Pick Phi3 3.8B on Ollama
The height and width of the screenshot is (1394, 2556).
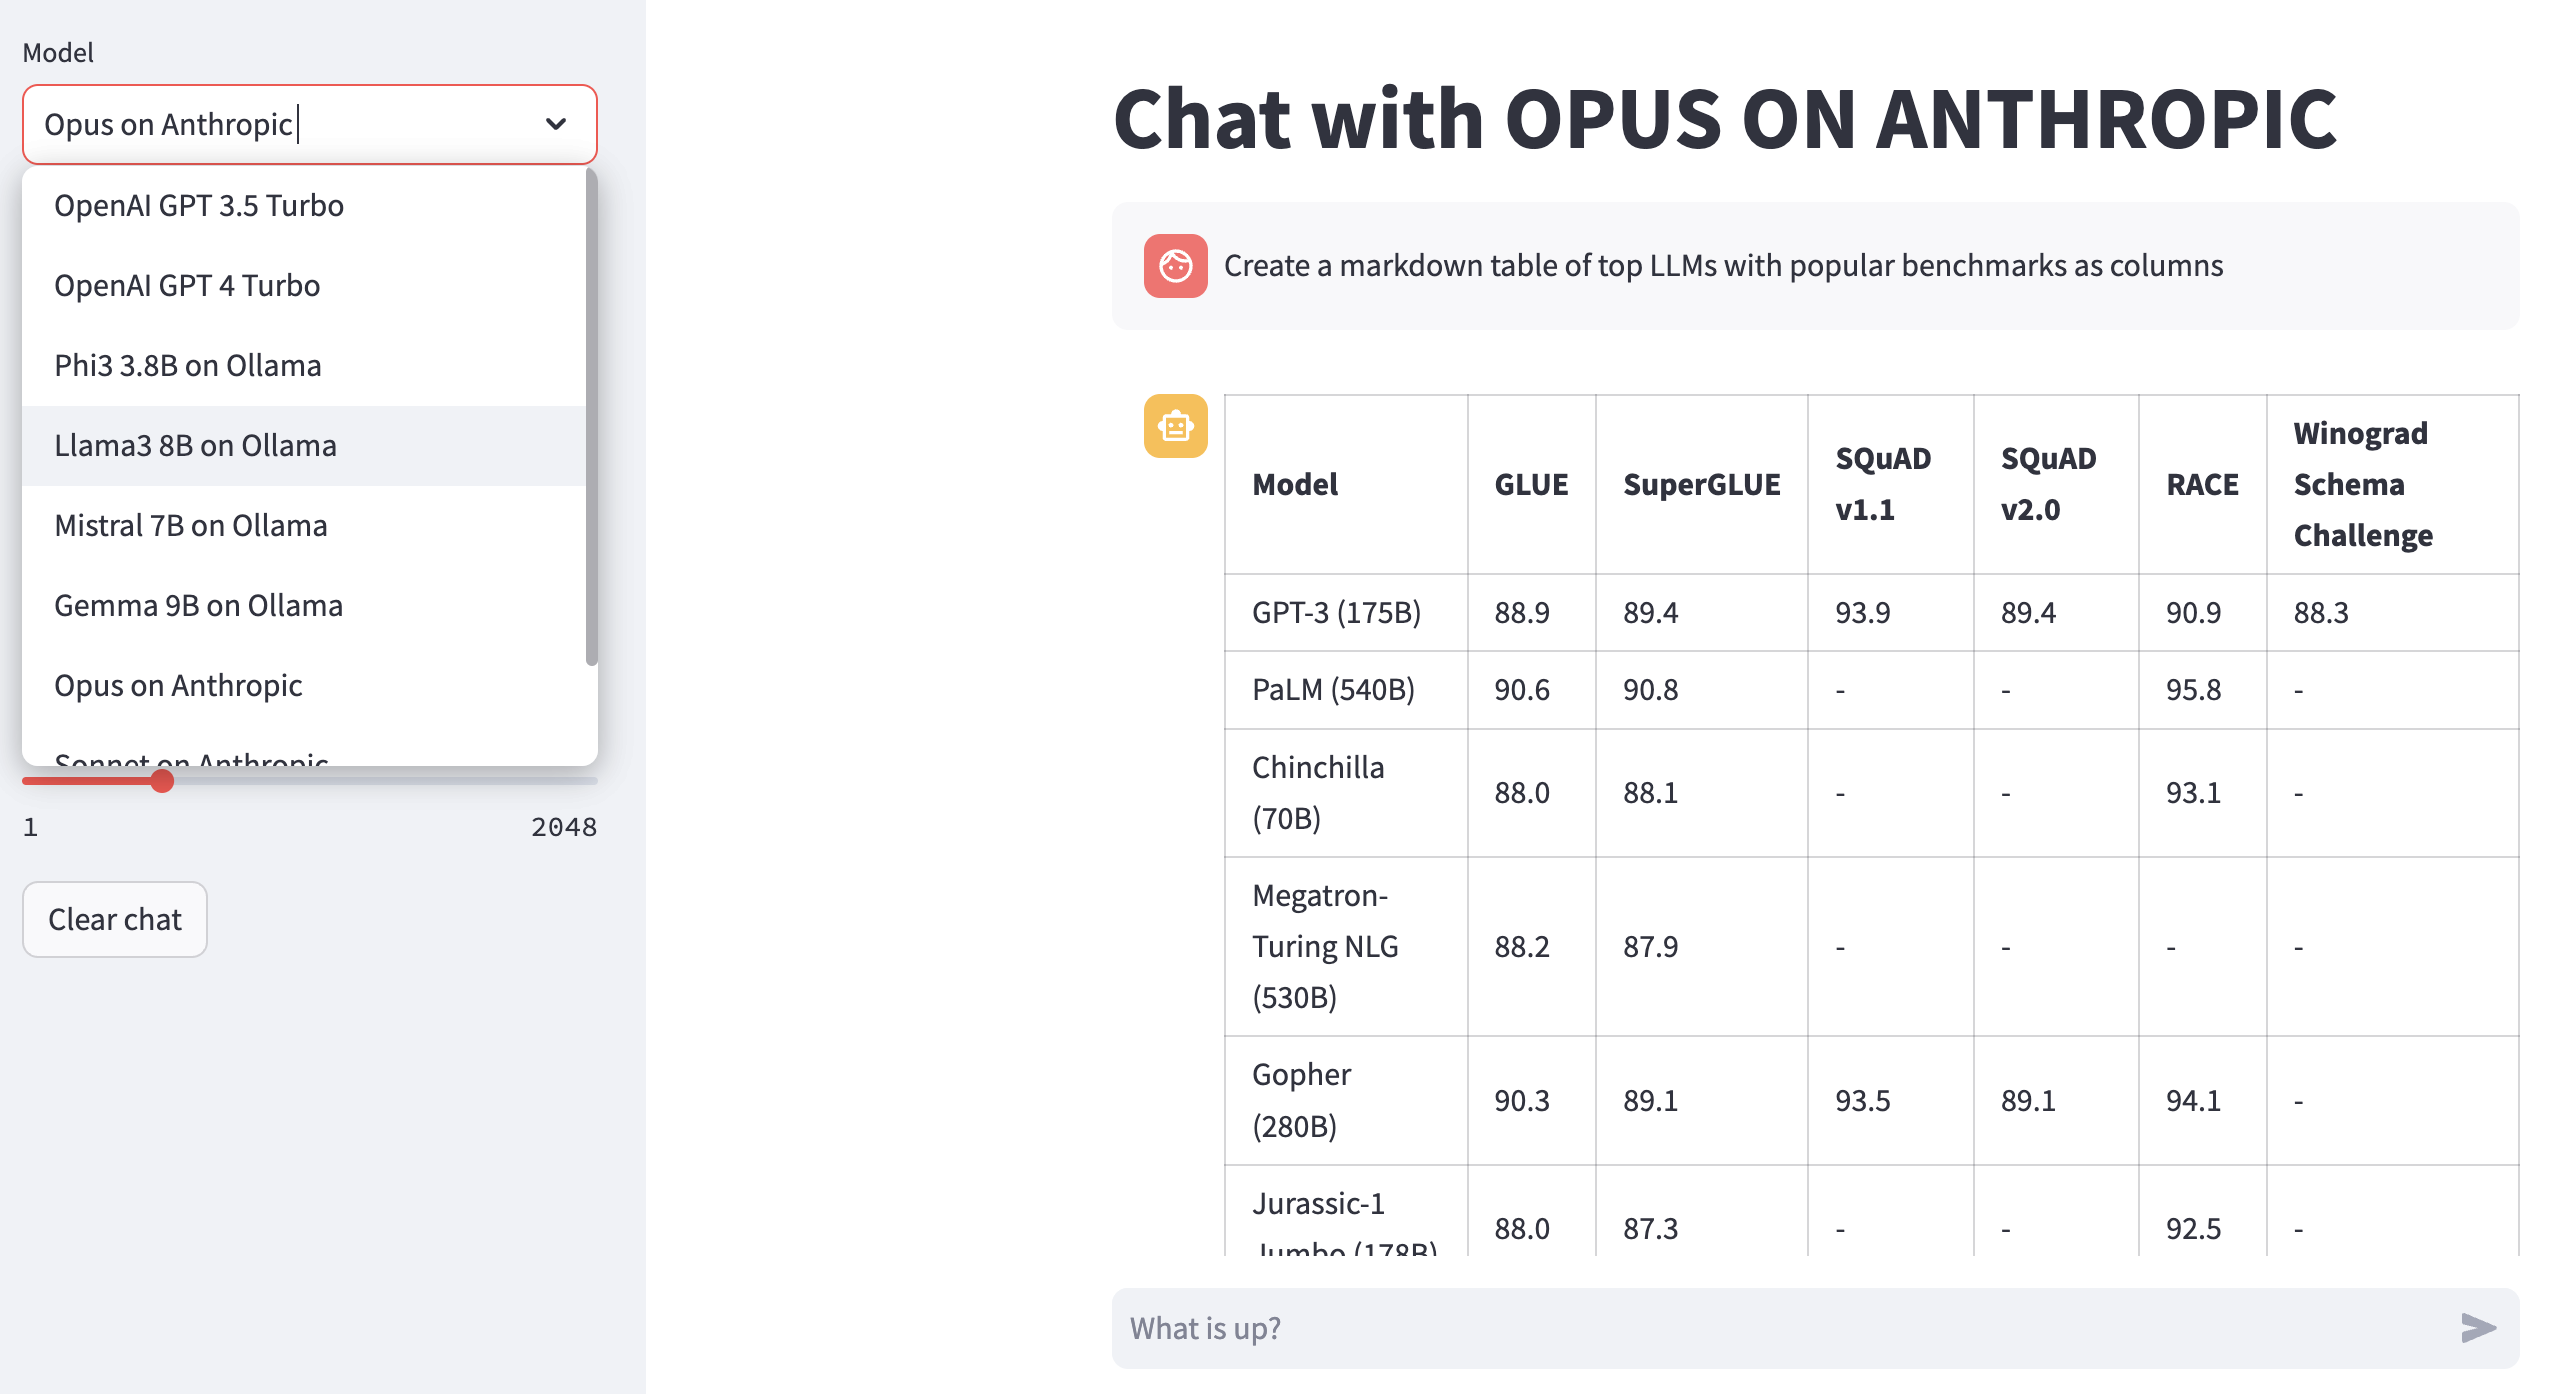(x=188, y=366)
